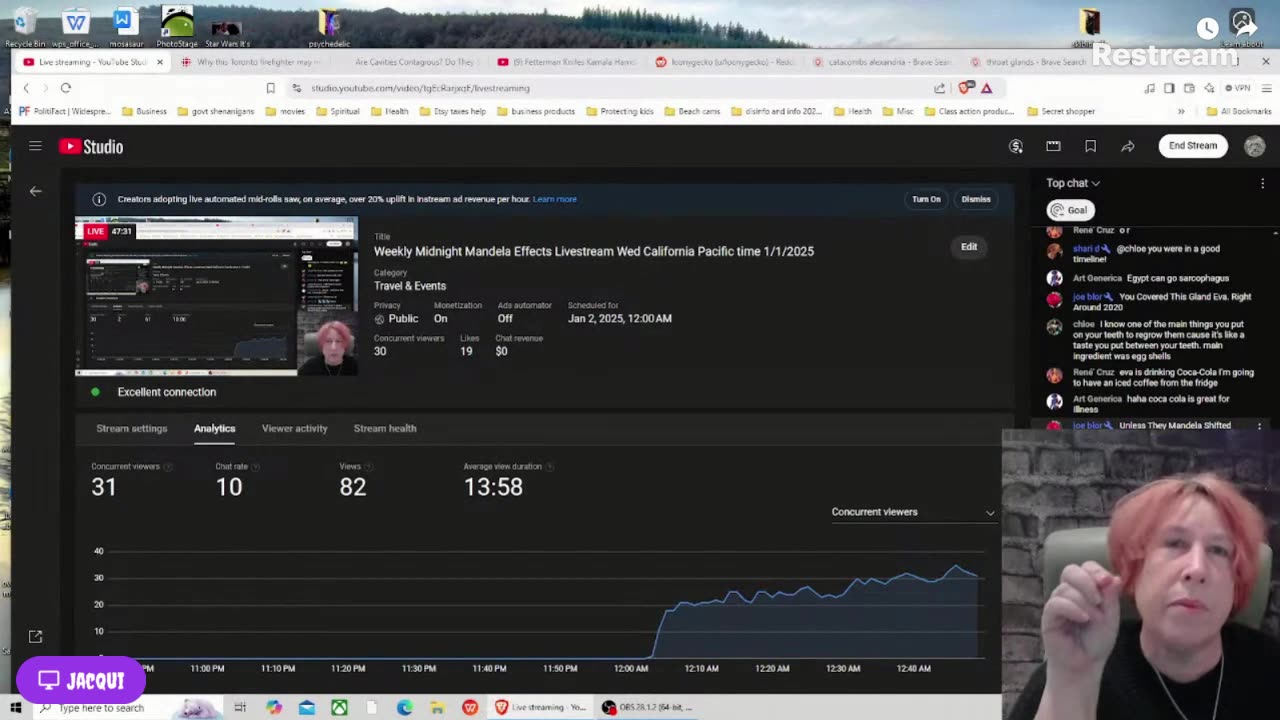The image size is (1280, 720).
Task: Expand the Top chat dropdown
Action: [1073, 183]
